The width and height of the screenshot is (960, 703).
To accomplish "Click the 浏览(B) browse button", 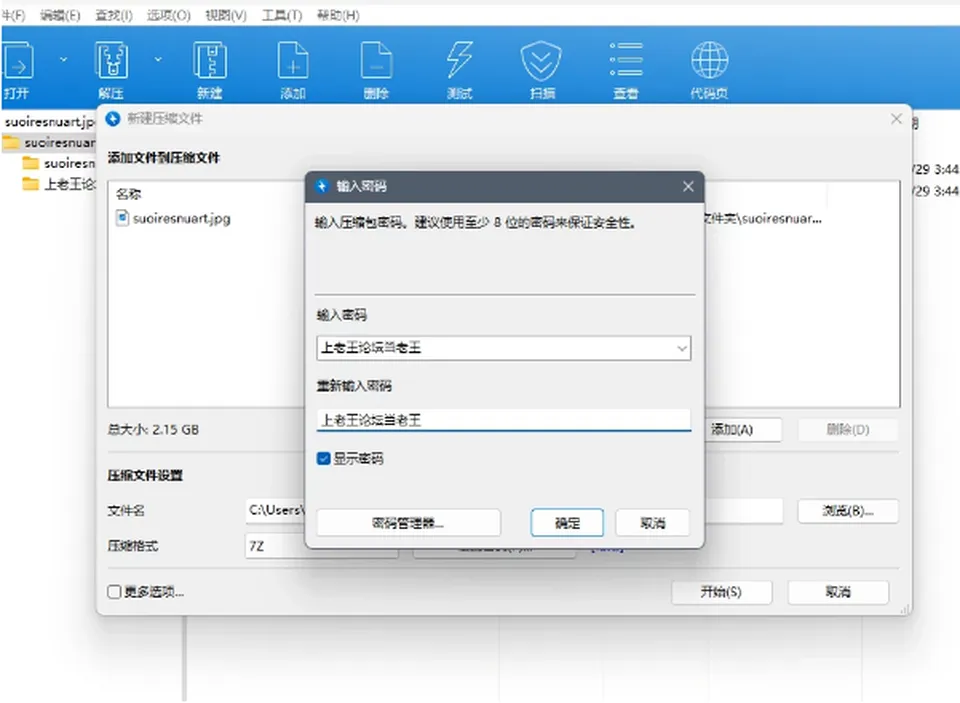I will (848, 511).
